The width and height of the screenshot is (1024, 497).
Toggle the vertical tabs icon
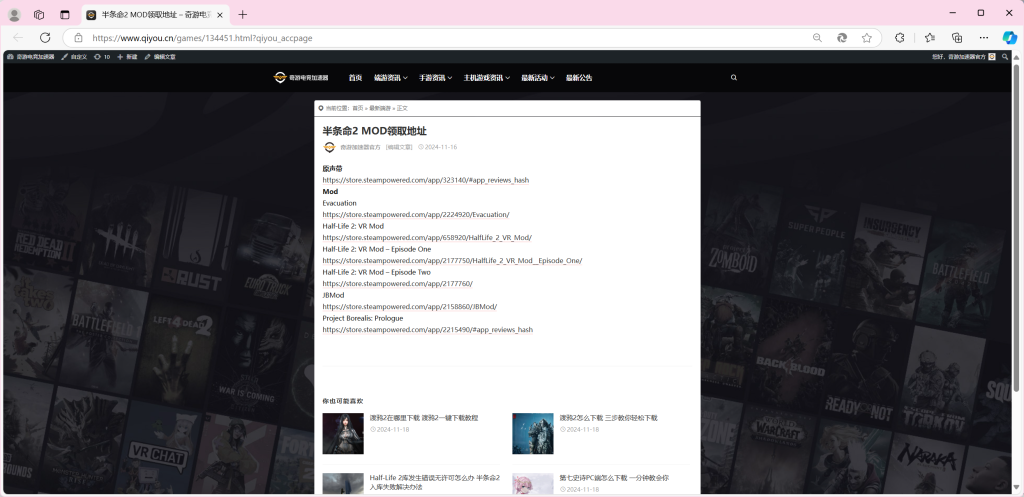[64, 14]
